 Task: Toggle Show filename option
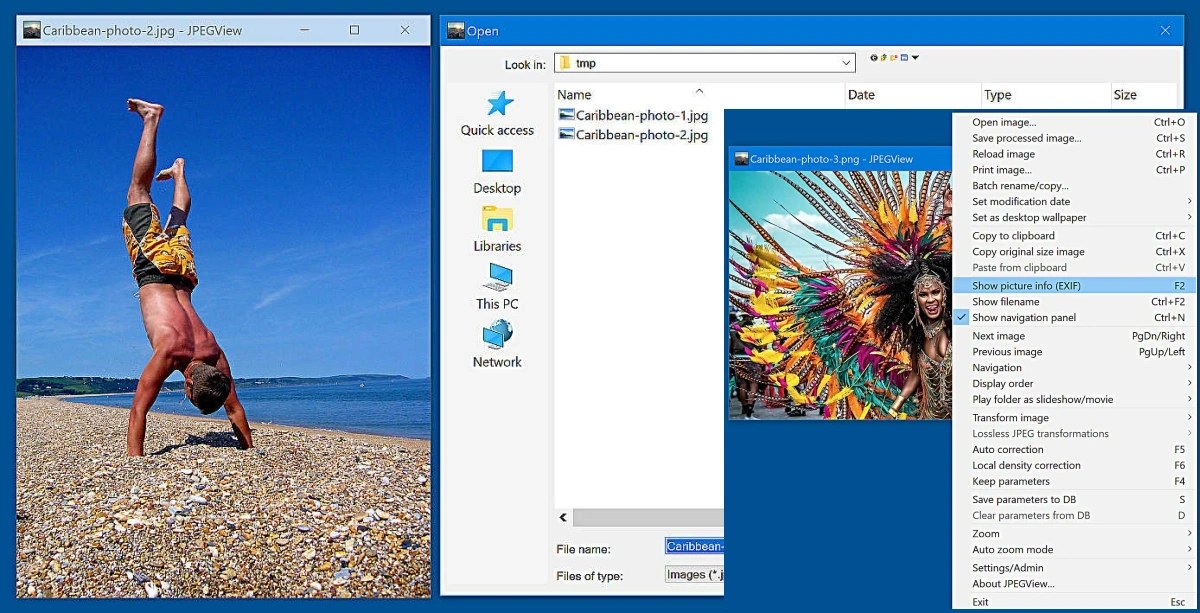pos(1005,302)
